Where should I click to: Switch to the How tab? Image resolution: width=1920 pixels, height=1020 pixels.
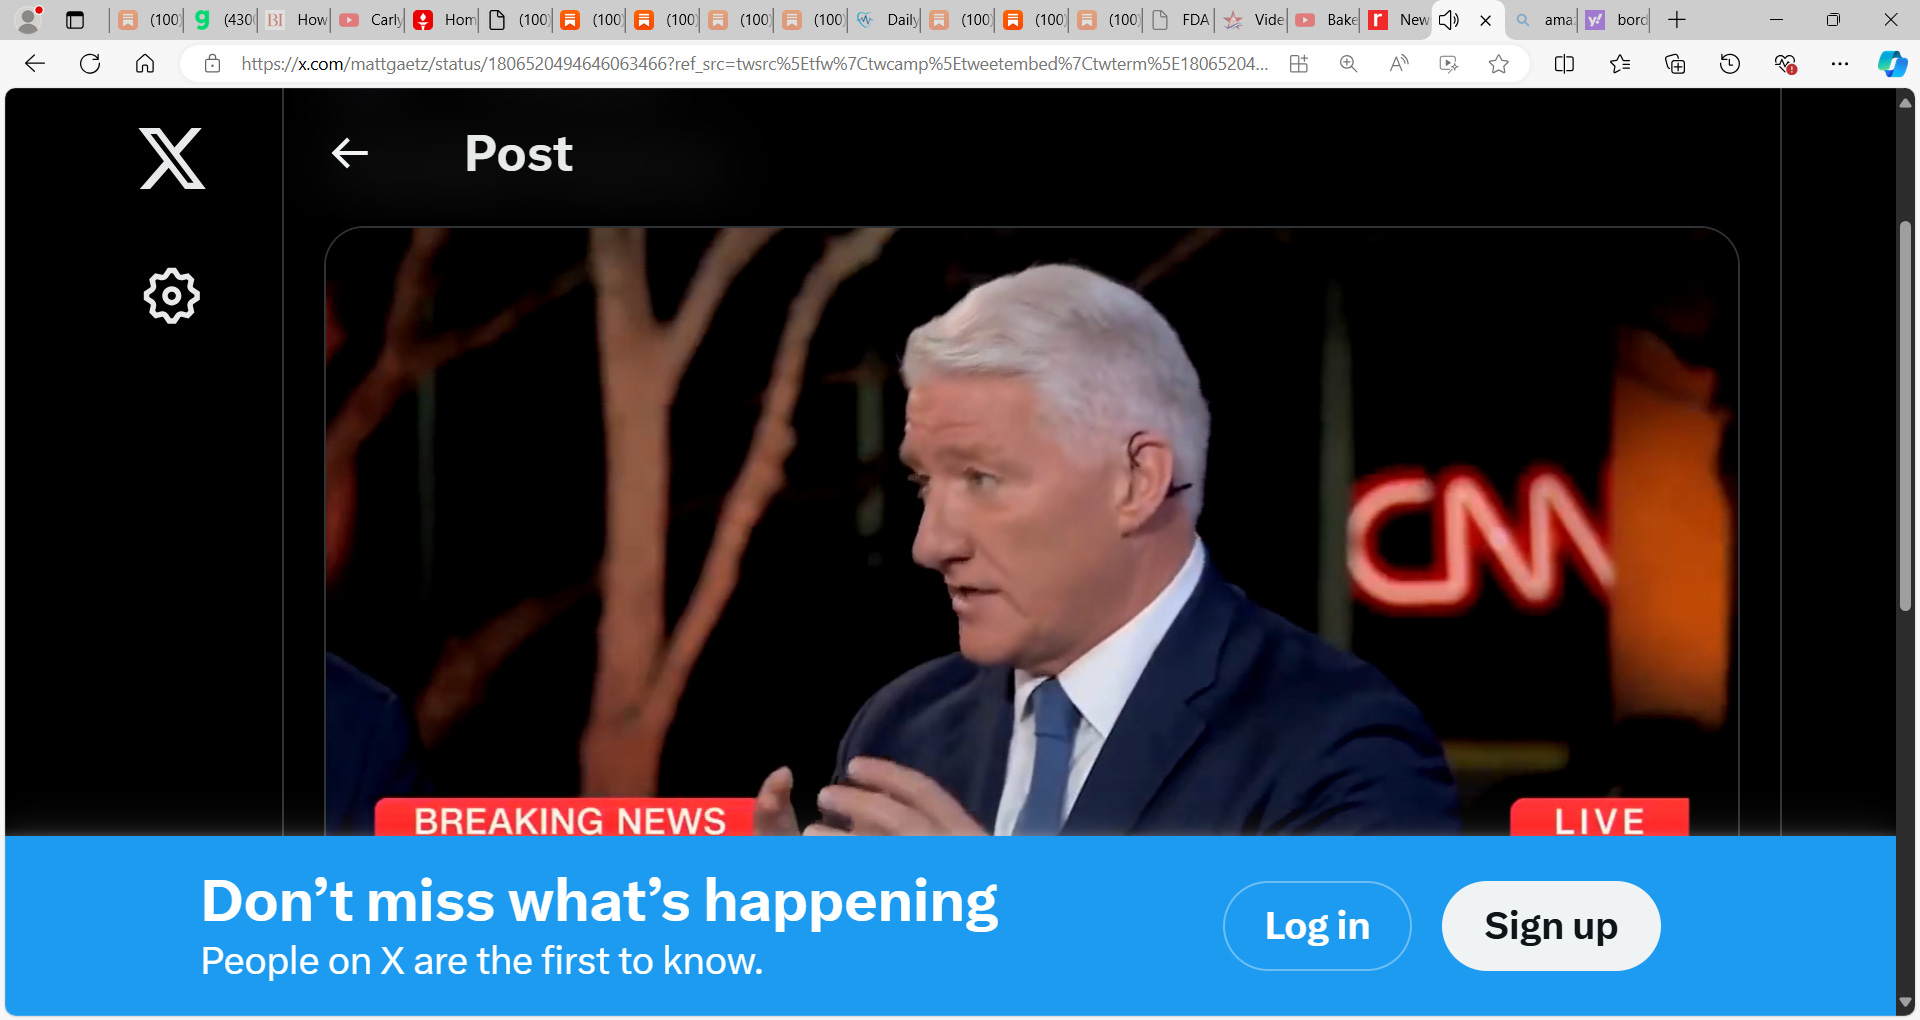point(297,20)
